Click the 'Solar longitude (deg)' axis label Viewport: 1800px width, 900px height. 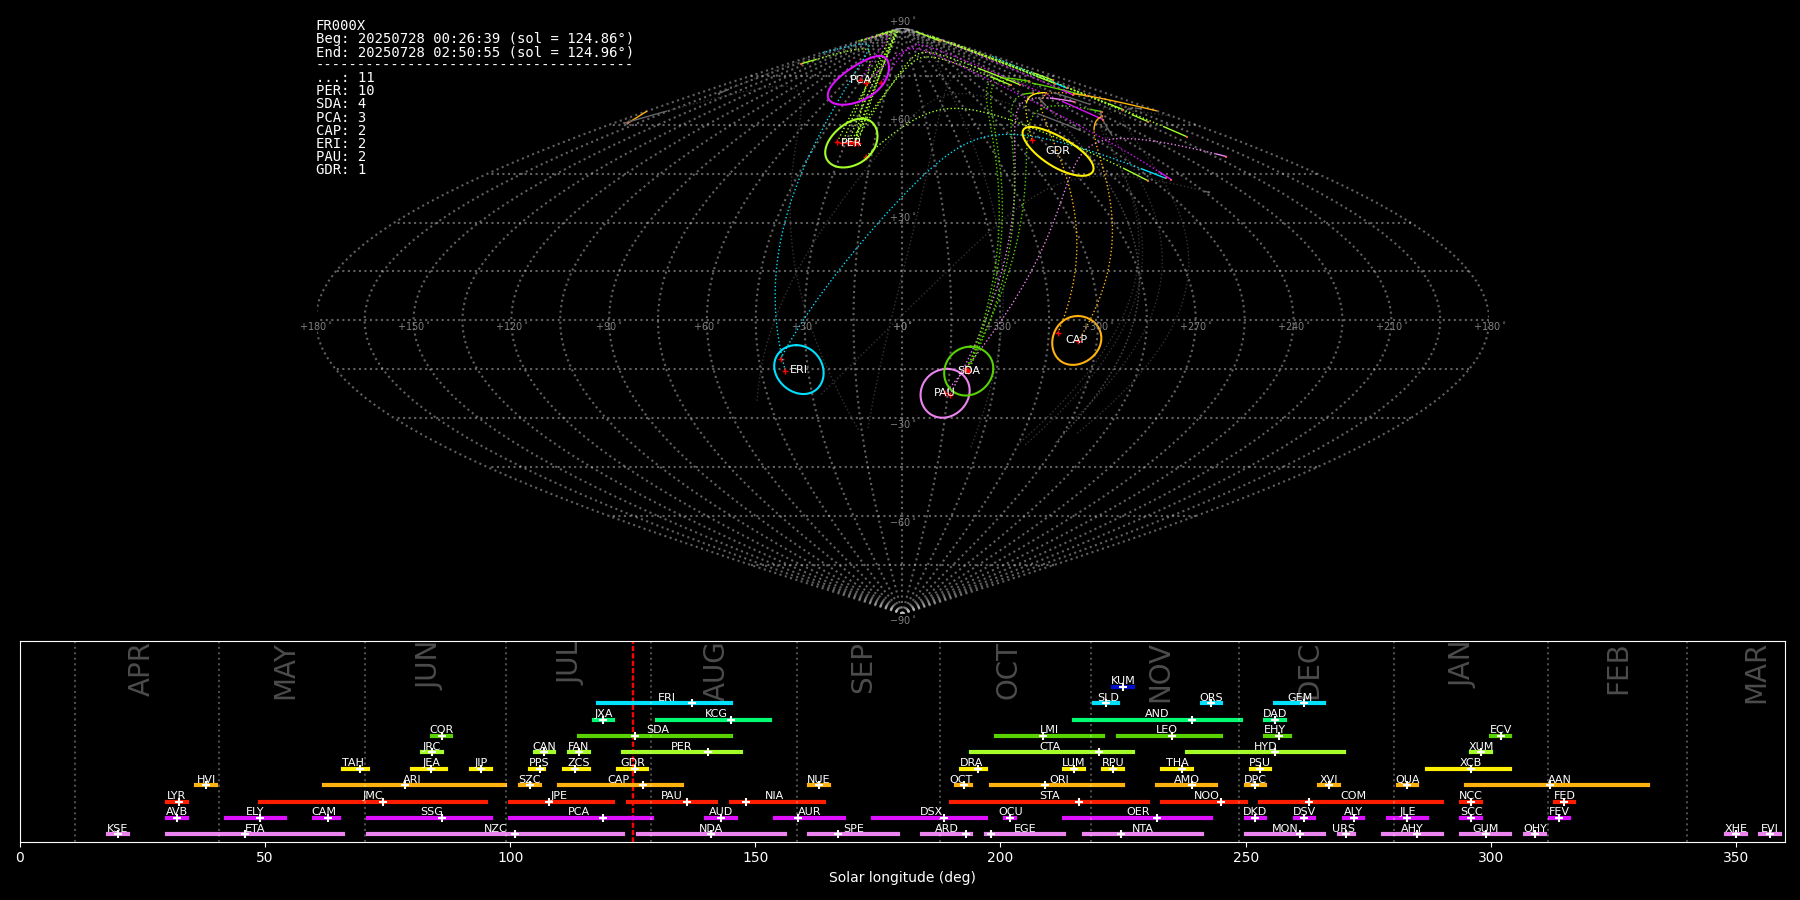[902, 877]
